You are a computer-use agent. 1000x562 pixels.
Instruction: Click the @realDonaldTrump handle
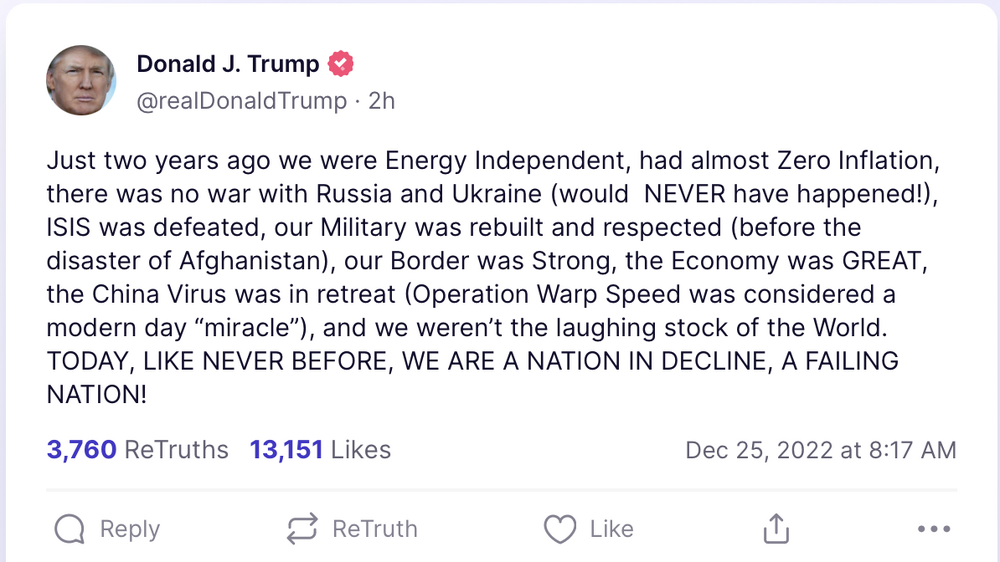click(241, 101)
